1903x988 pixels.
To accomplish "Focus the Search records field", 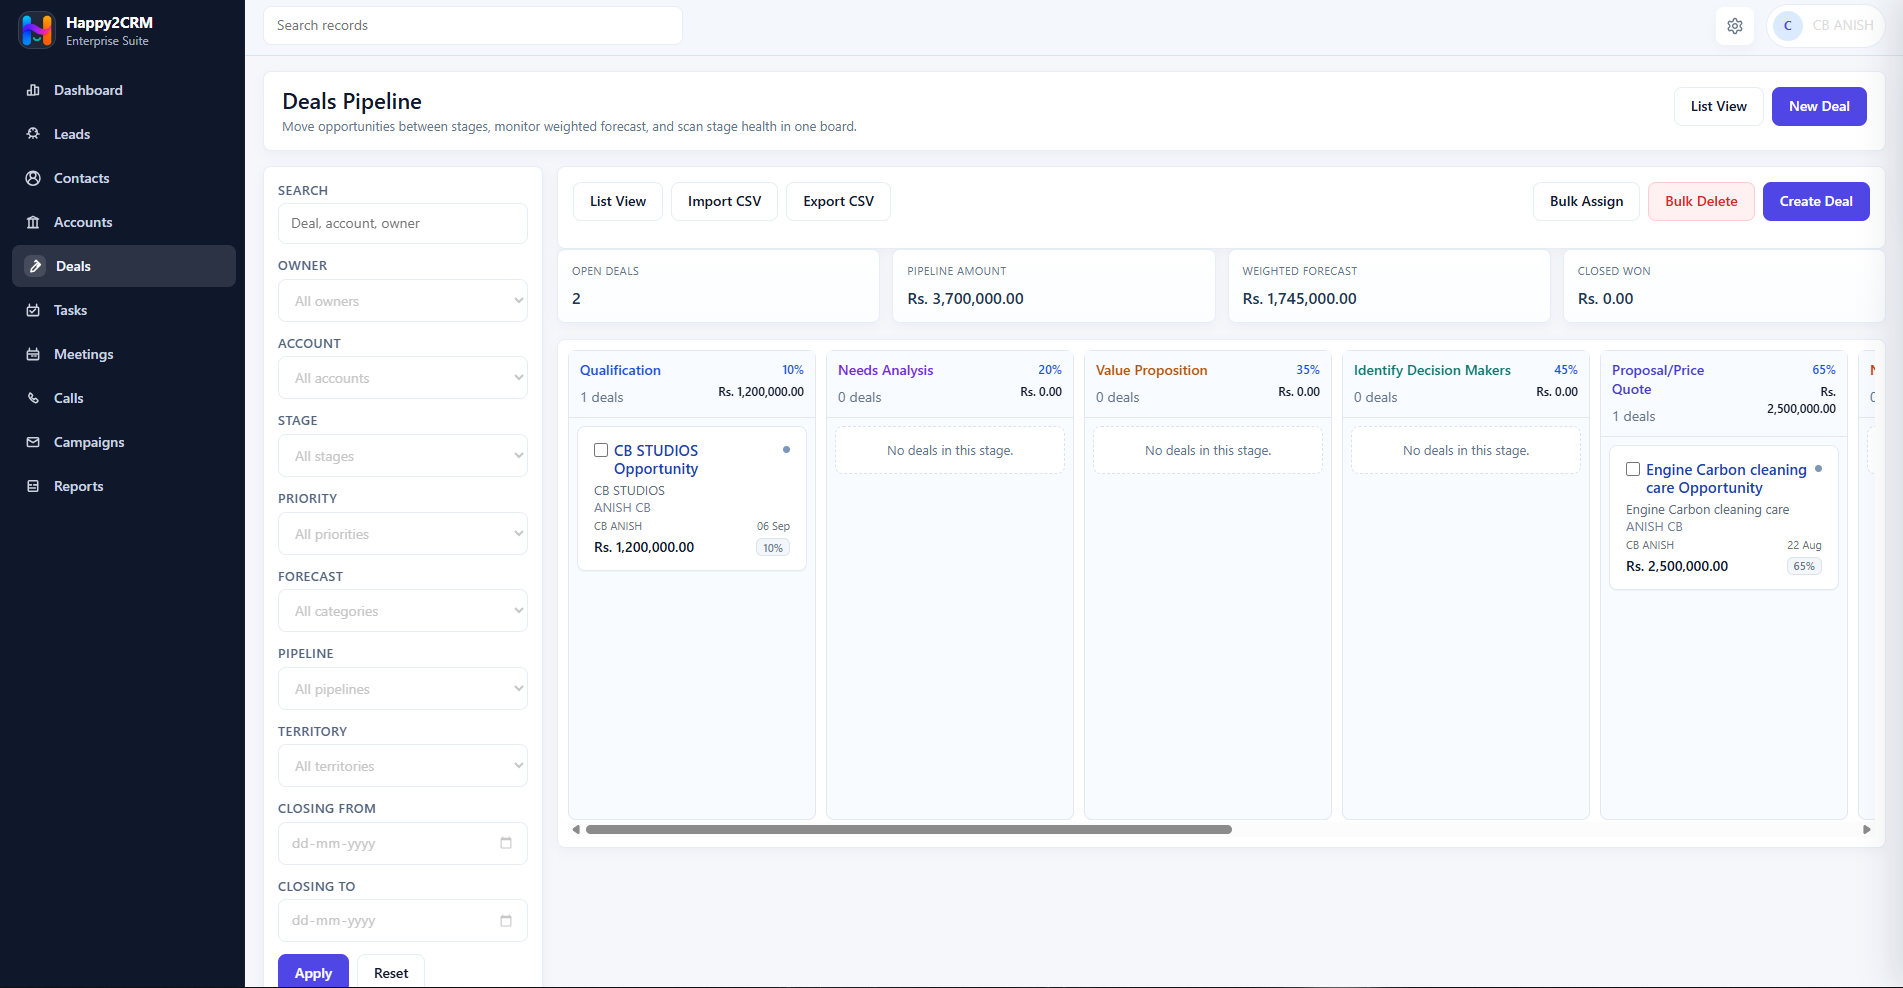I will click(473, 25).
